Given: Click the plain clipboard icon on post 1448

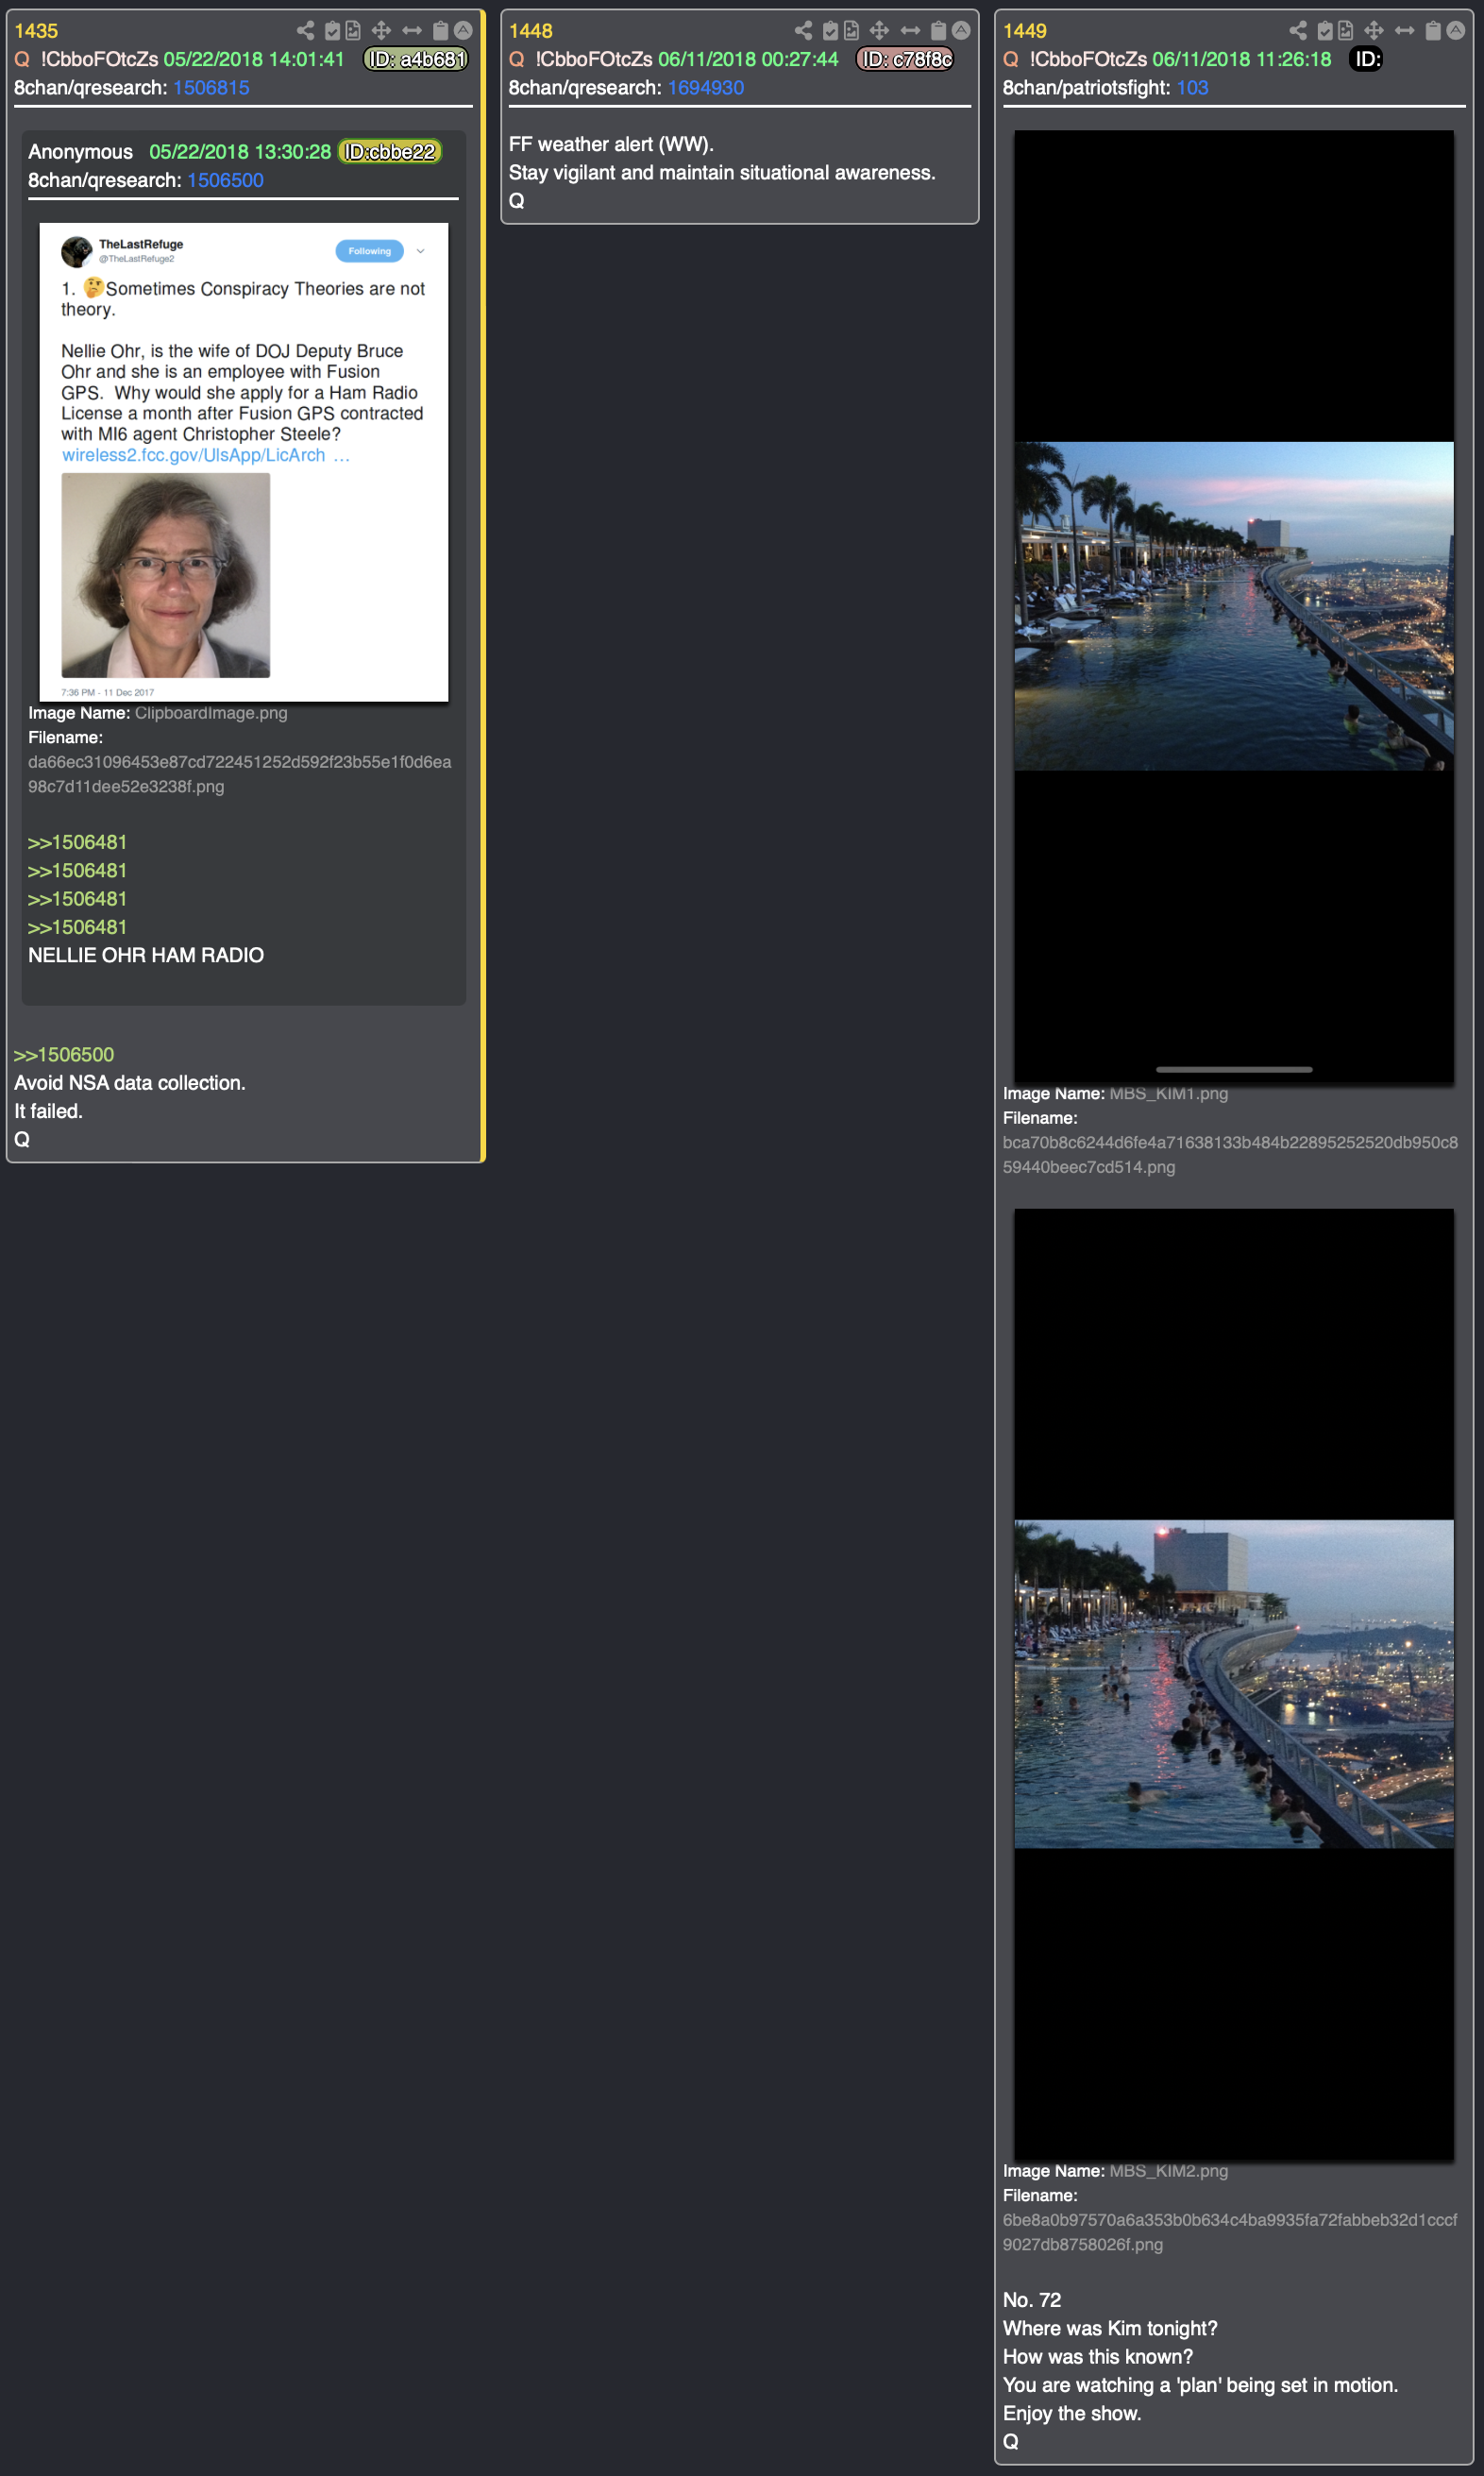Looking at the screenshot, I should click(x=938, y=31).
